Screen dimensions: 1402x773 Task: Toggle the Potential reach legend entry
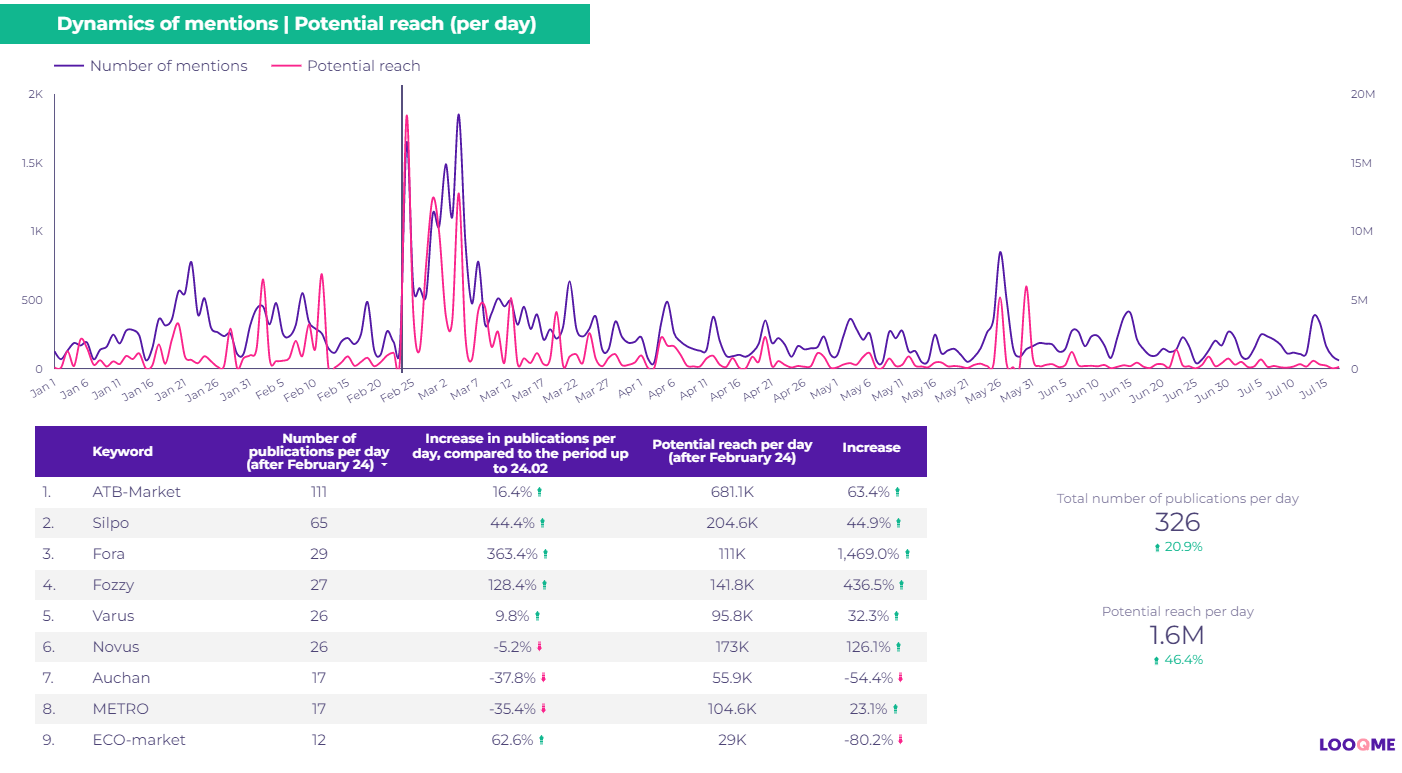pos(346,66)
